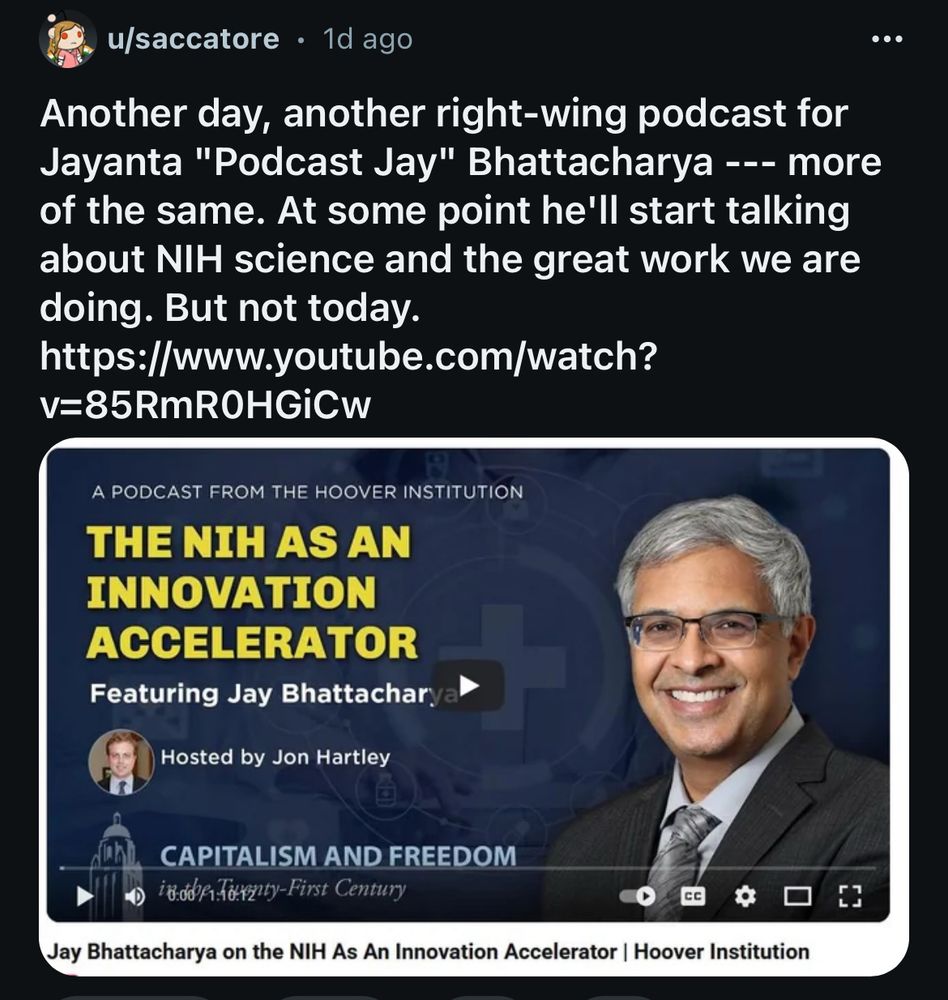The image size is (948, 1000).
Task: Open the video title caption below player
Action: [x=428, y=951]
